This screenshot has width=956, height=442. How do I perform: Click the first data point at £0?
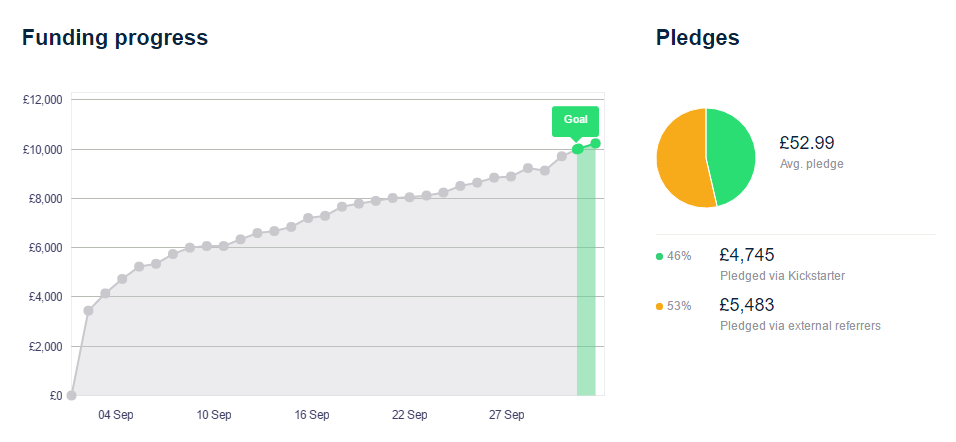coord(71,395)
